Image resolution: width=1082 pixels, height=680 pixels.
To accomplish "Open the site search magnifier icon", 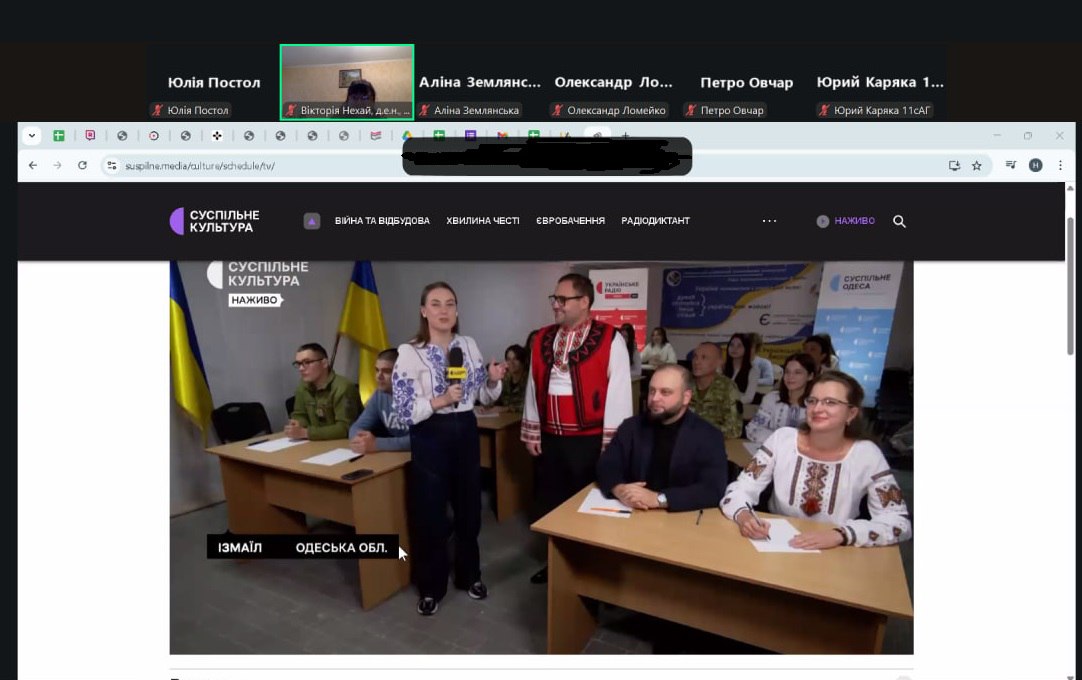I will pyautogui.click(x=899, y=221).
